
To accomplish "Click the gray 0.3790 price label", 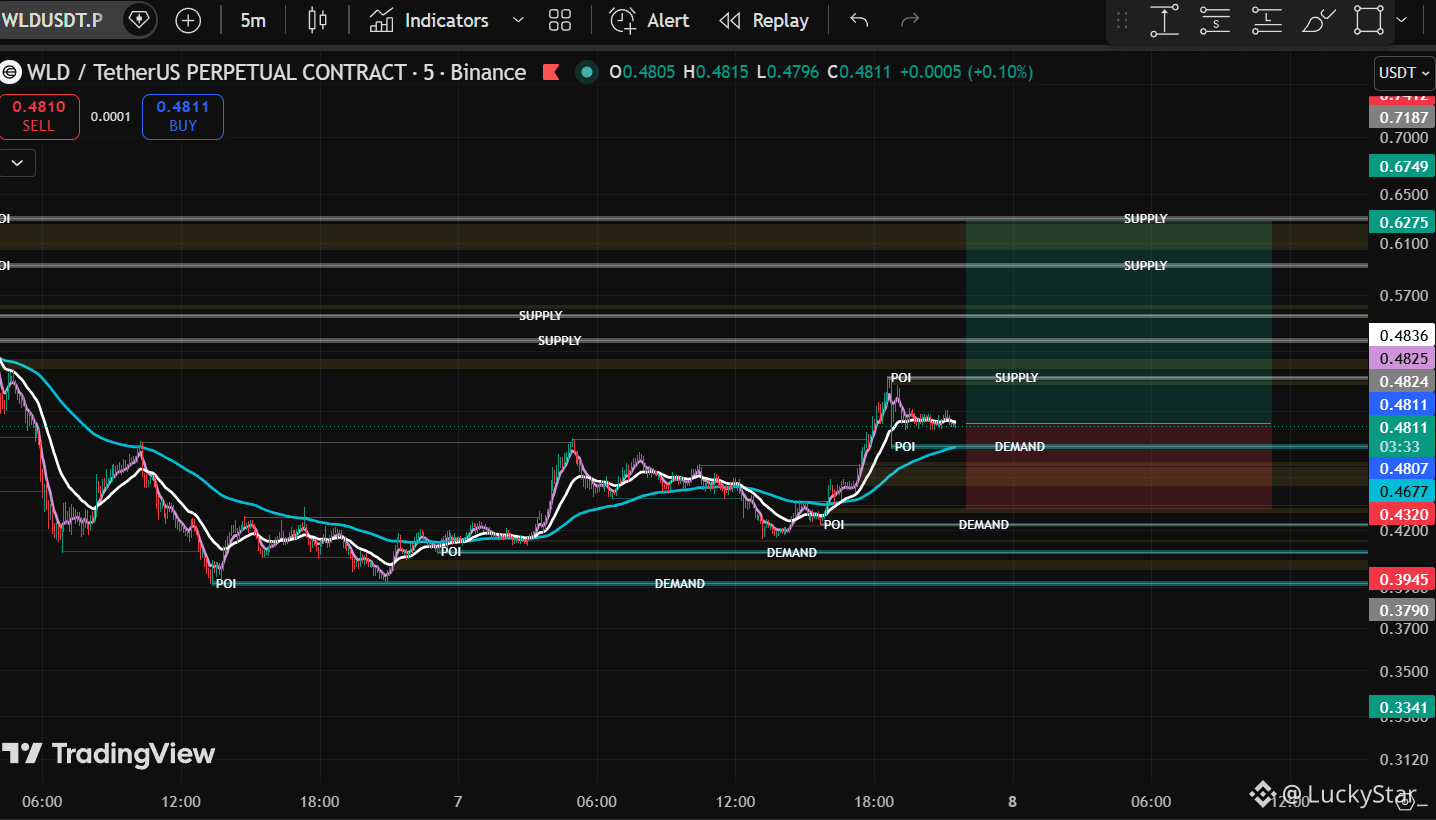I will click(1402, 610).
